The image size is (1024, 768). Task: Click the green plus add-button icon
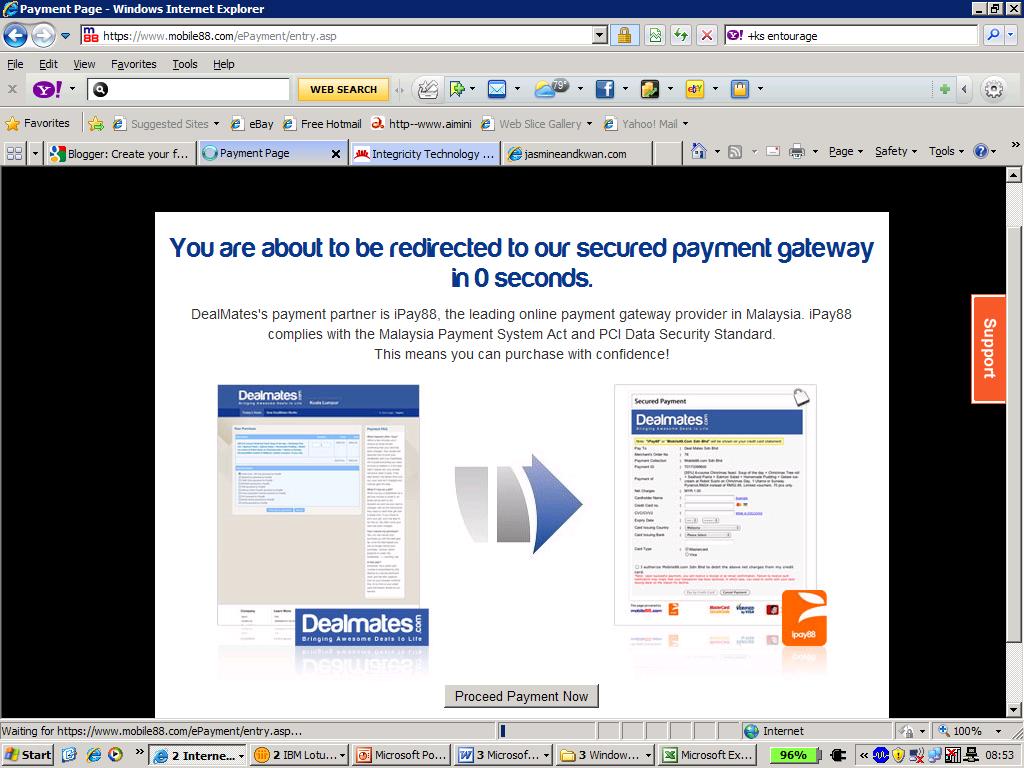pos(944,89)
